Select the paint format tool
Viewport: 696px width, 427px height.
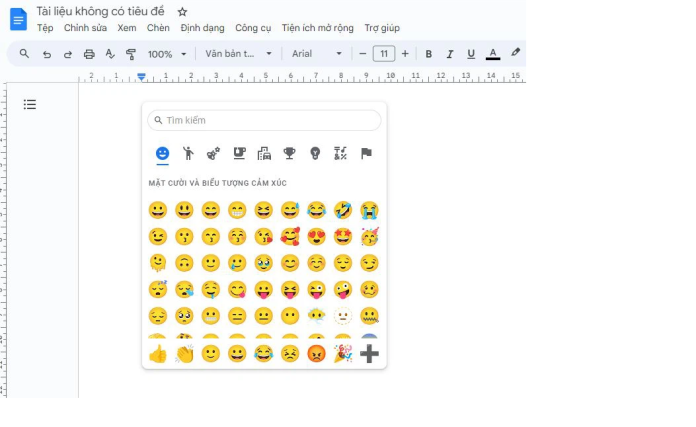click(x=130, y=54)
